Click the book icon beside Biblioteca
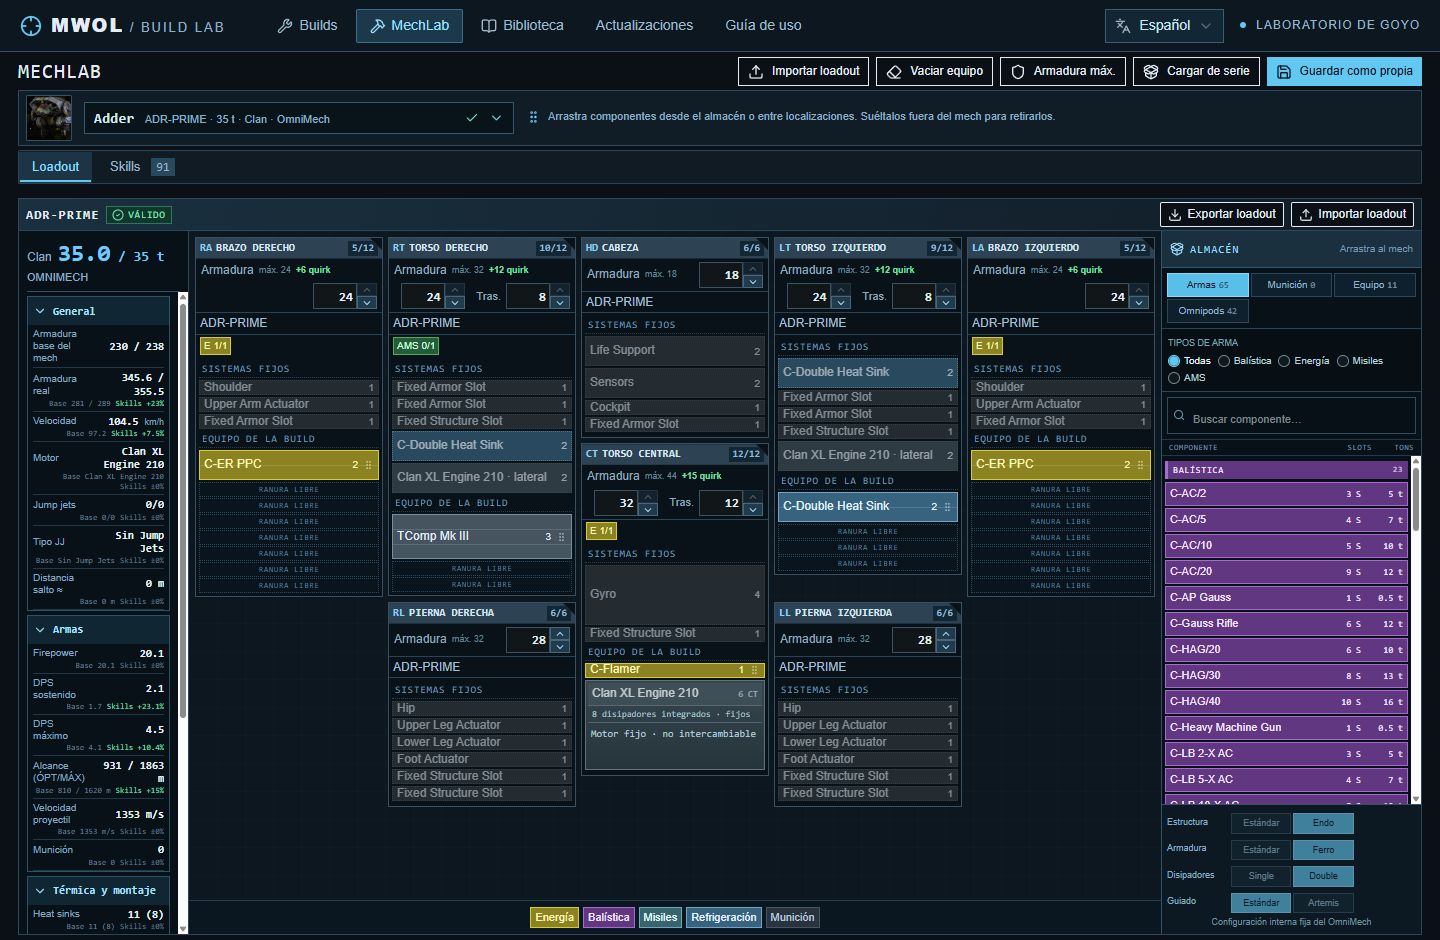 click(x=489, y=26)
